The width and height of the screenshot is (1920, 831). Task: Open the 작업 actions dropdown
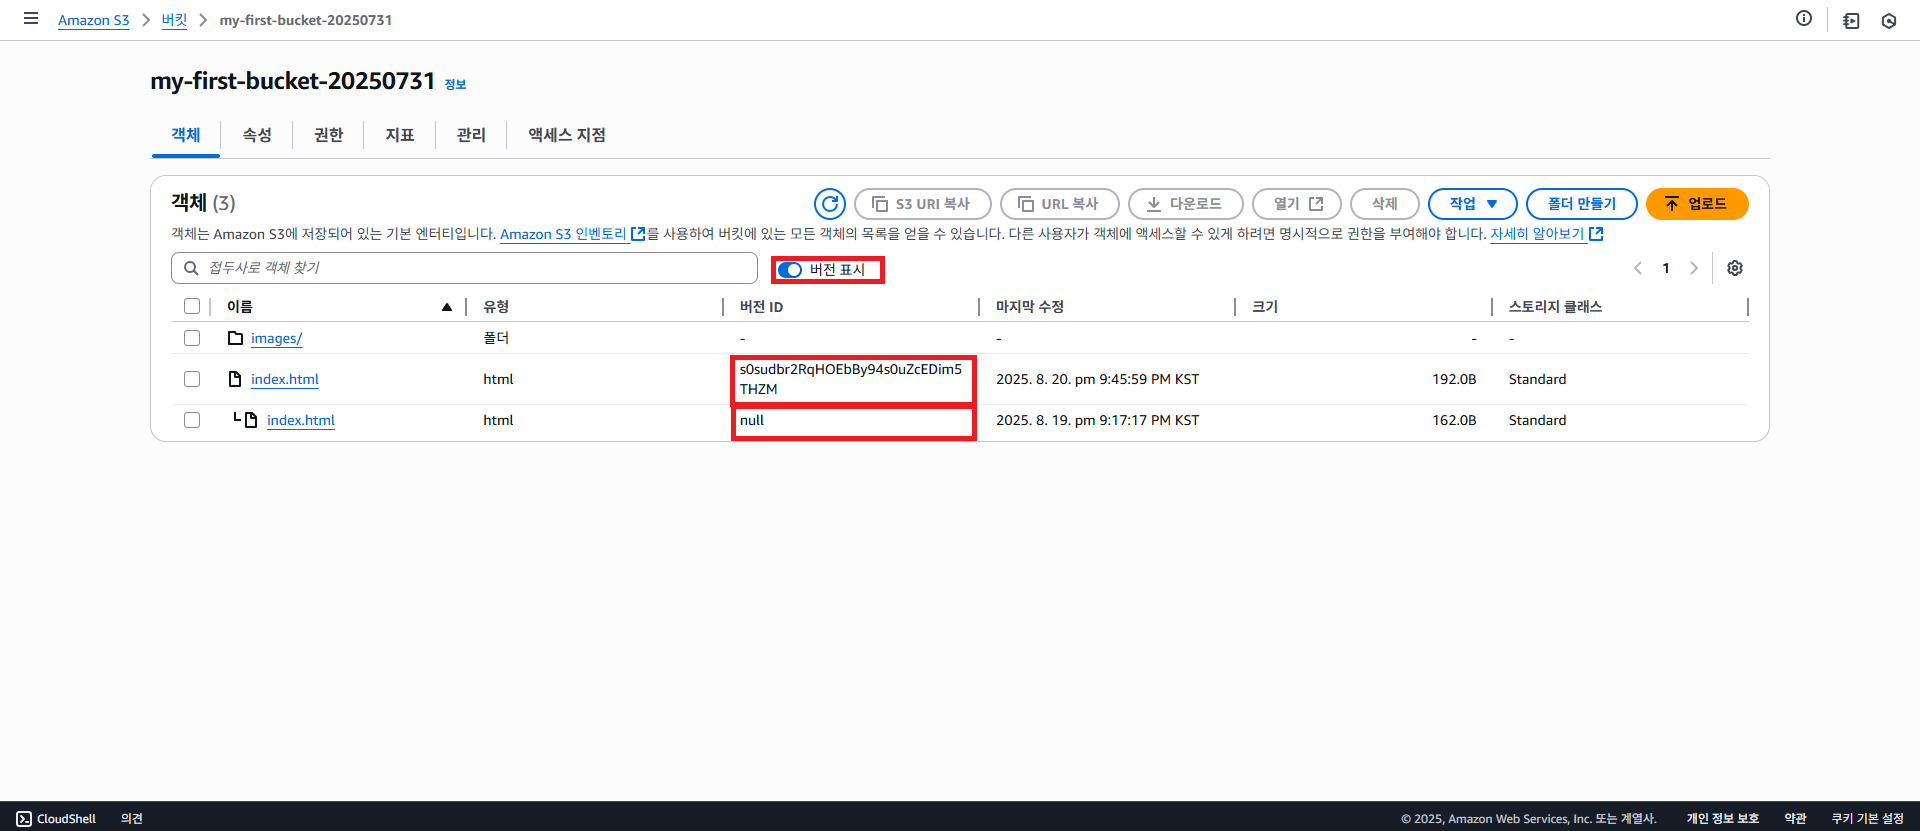(x=1473, y=204)
